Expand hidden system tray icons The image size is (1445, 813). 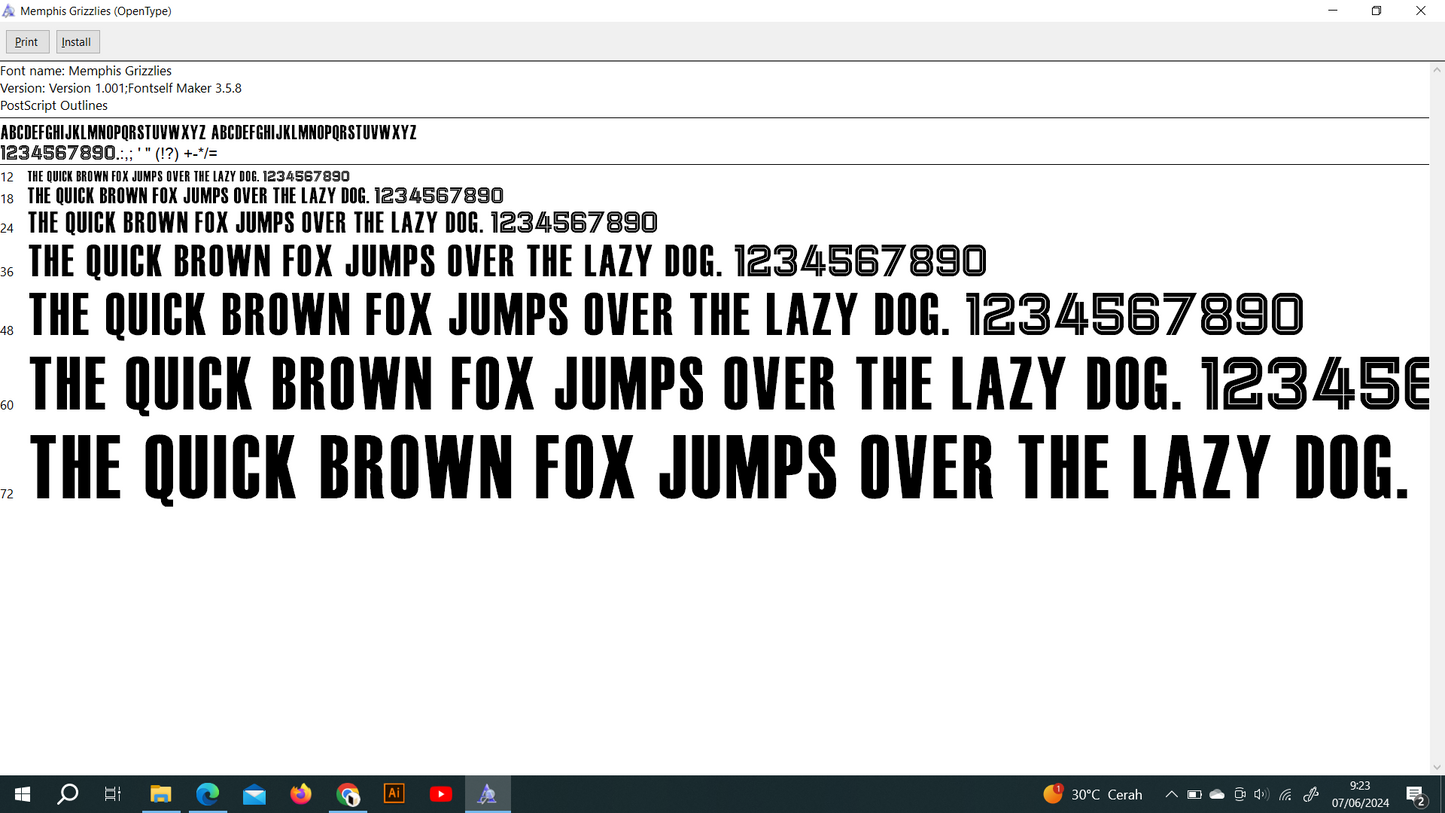coord(1171,795)
